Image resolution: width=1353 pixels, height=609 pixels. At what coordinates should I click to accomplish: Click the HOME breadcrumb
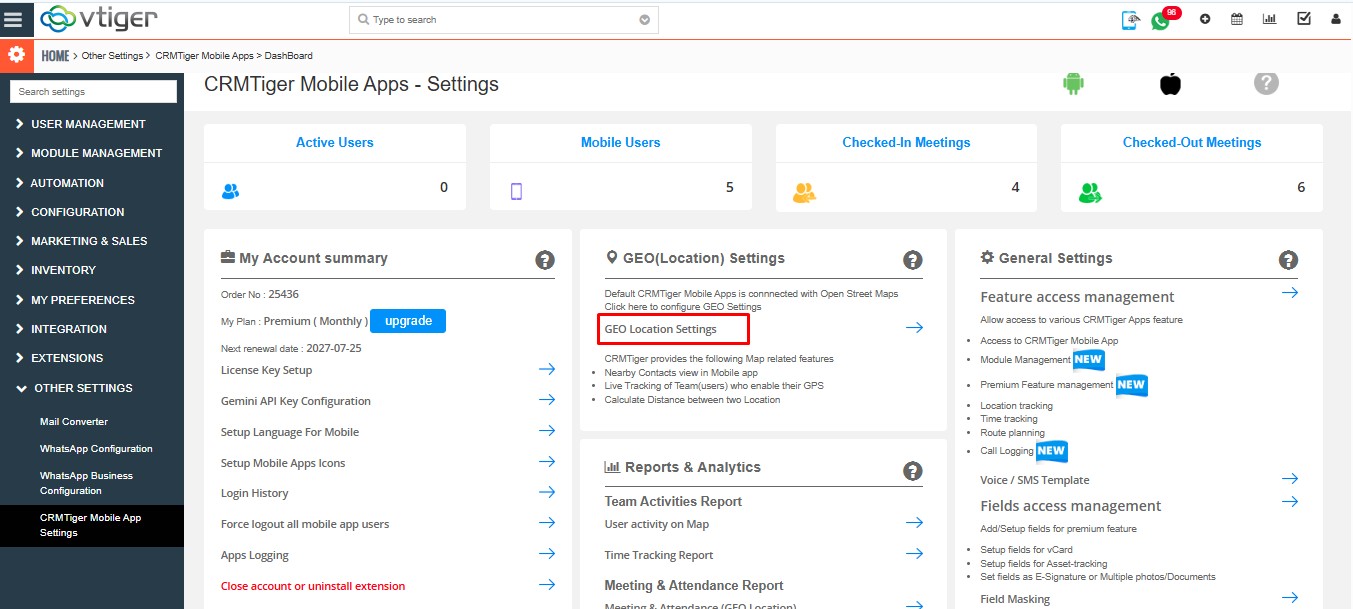55,56
